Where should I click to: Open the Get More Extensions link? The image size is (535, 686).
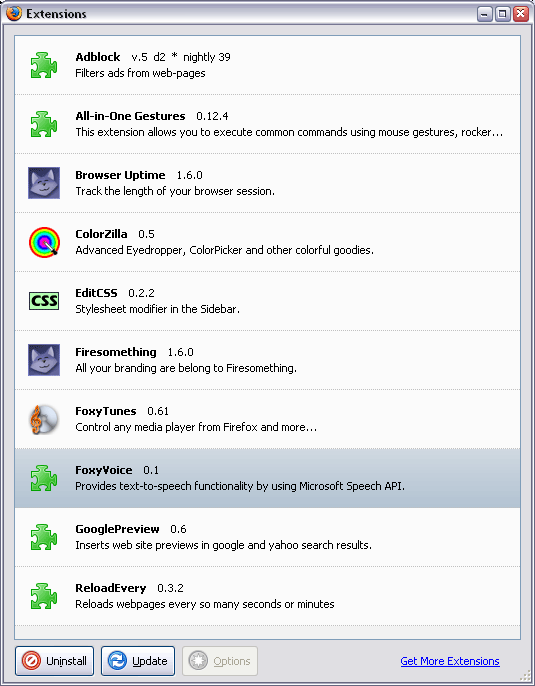[450, 661]
